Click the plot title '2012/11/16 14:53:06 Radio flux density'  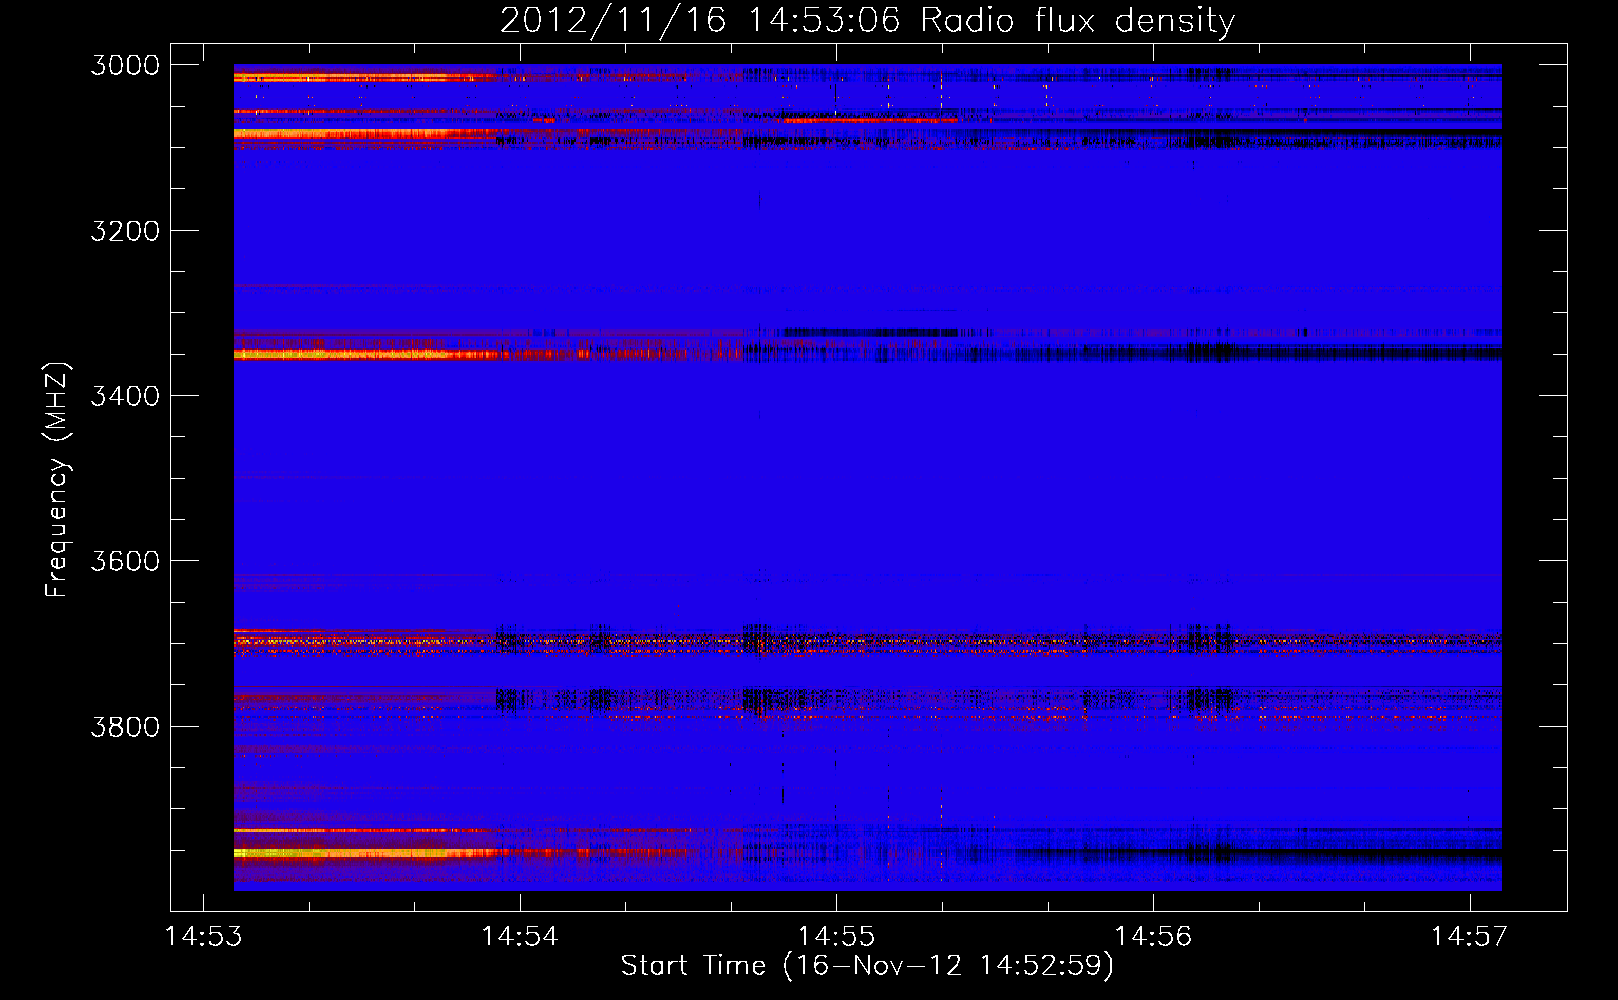[867, 21]
